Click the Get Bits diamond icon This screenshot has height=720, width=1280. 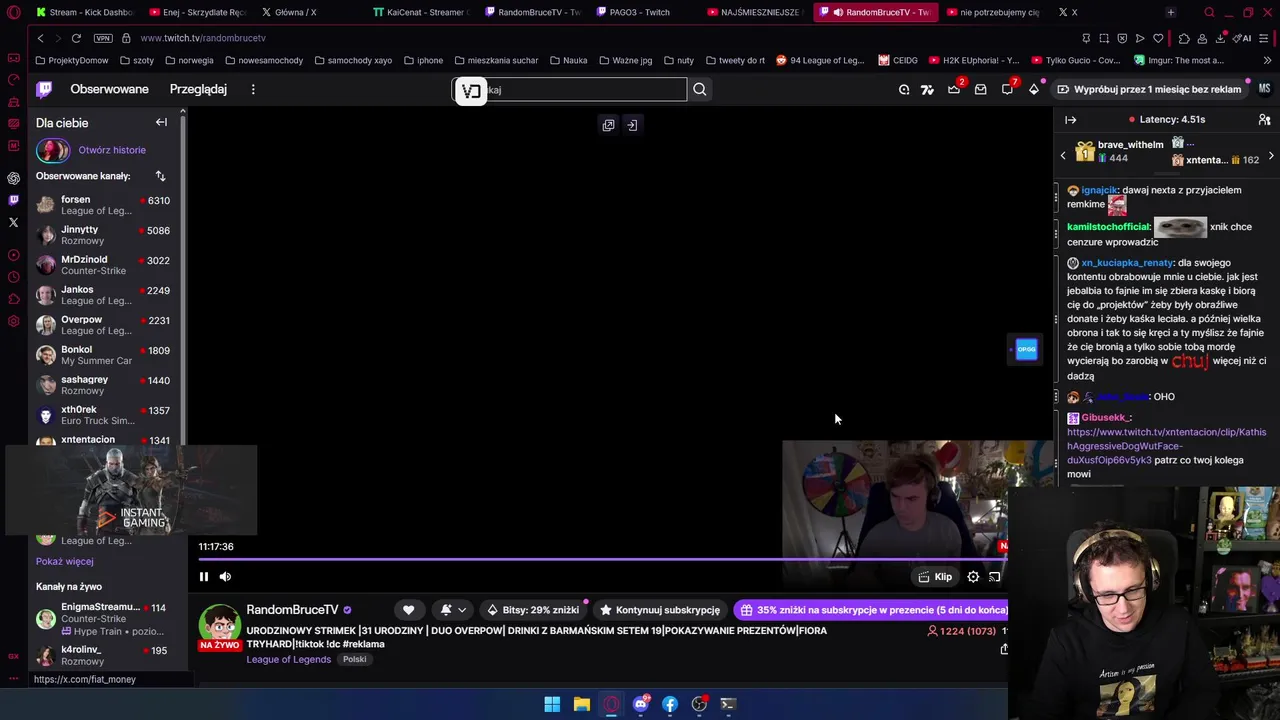1034,89
